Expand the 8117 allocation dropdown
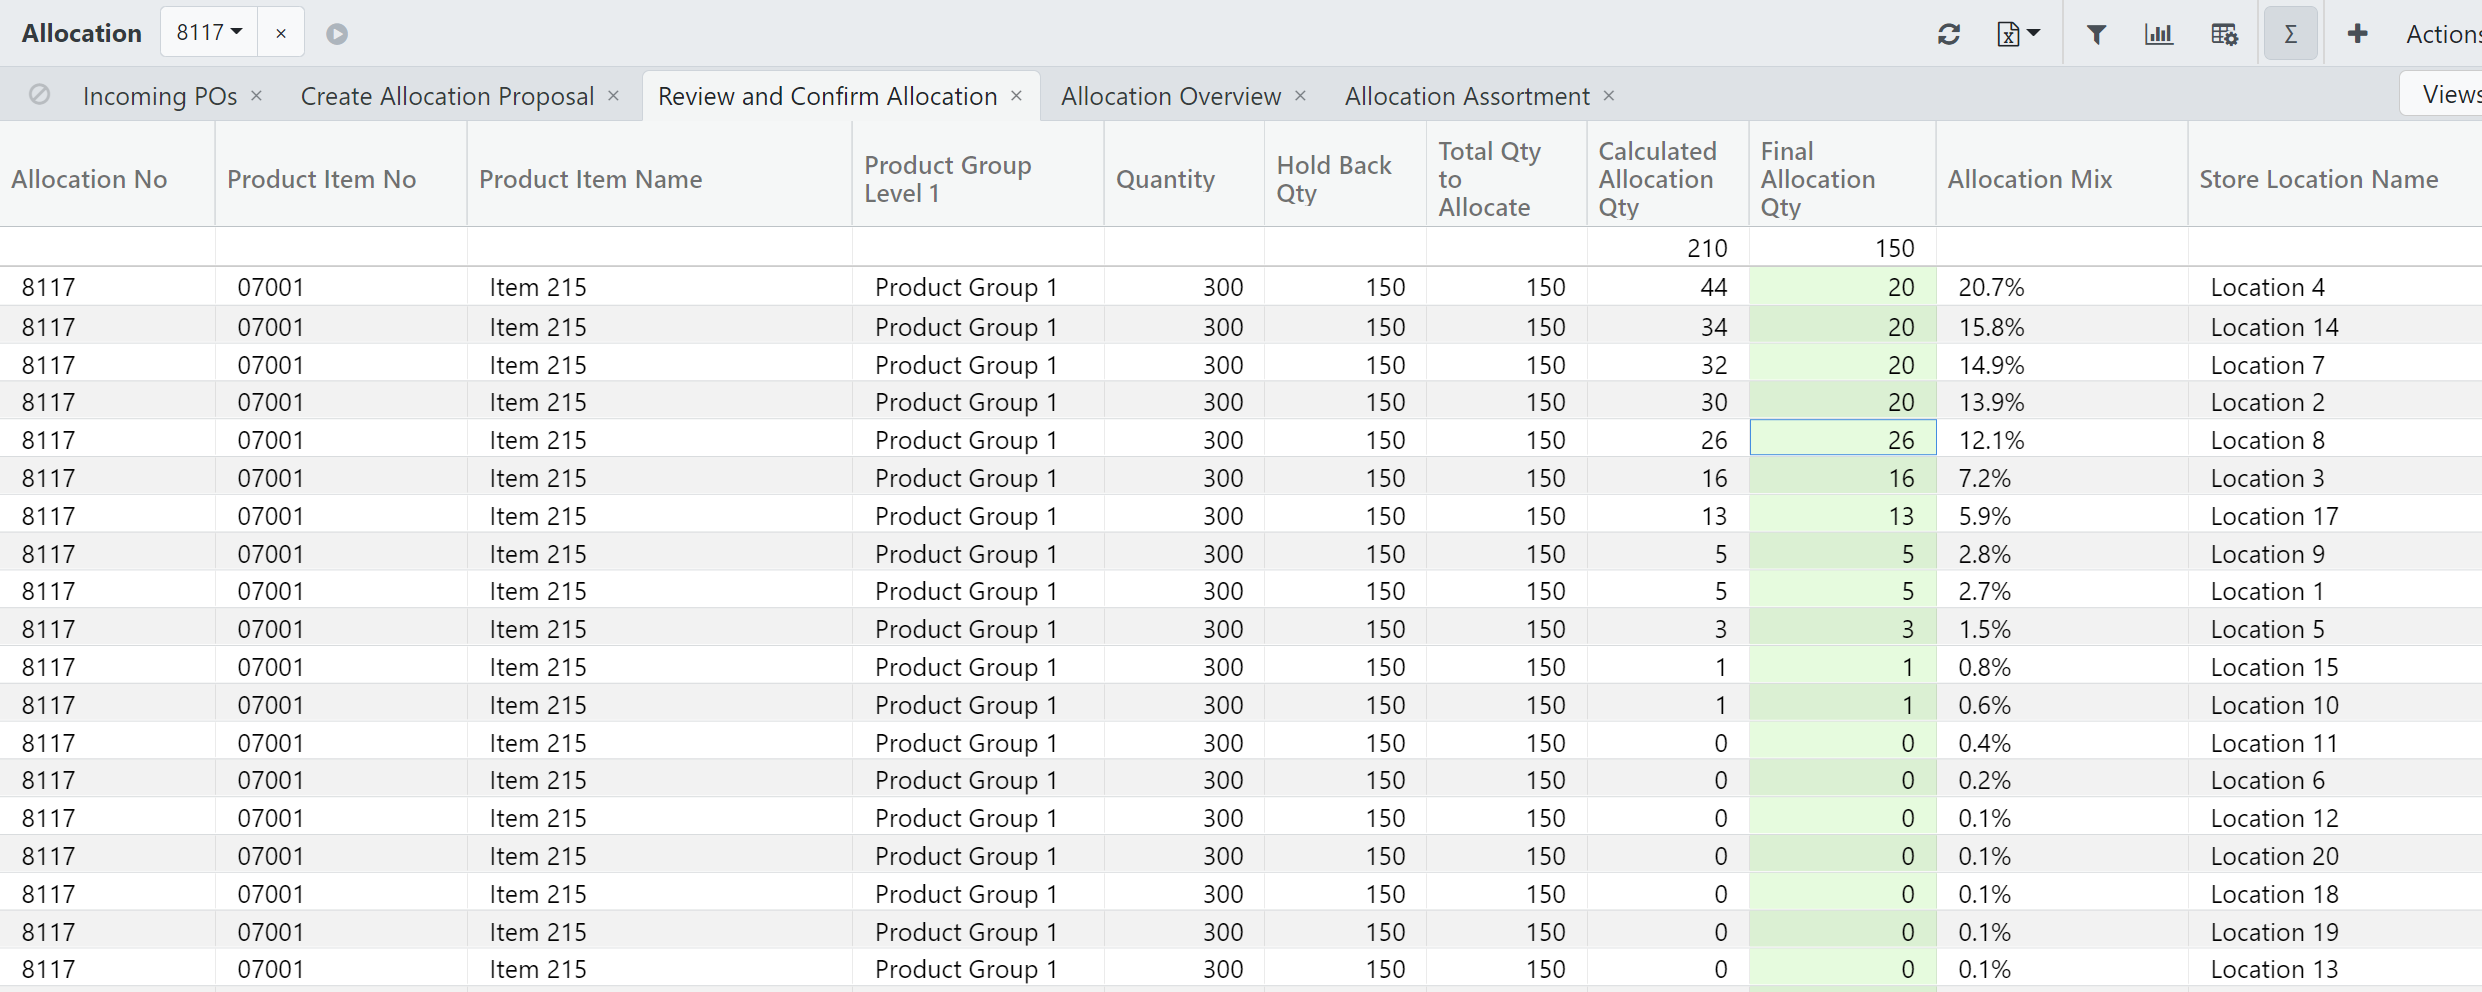 pos(209,33)
